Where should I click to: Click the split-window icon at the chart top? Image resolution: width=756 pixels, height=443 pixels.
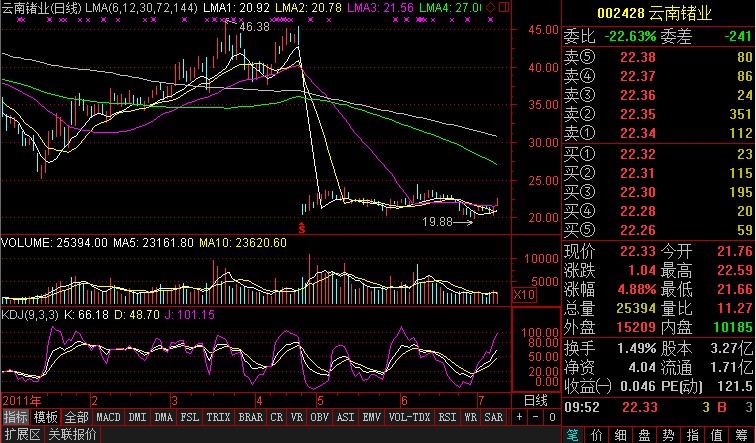(x=503, y=7)
